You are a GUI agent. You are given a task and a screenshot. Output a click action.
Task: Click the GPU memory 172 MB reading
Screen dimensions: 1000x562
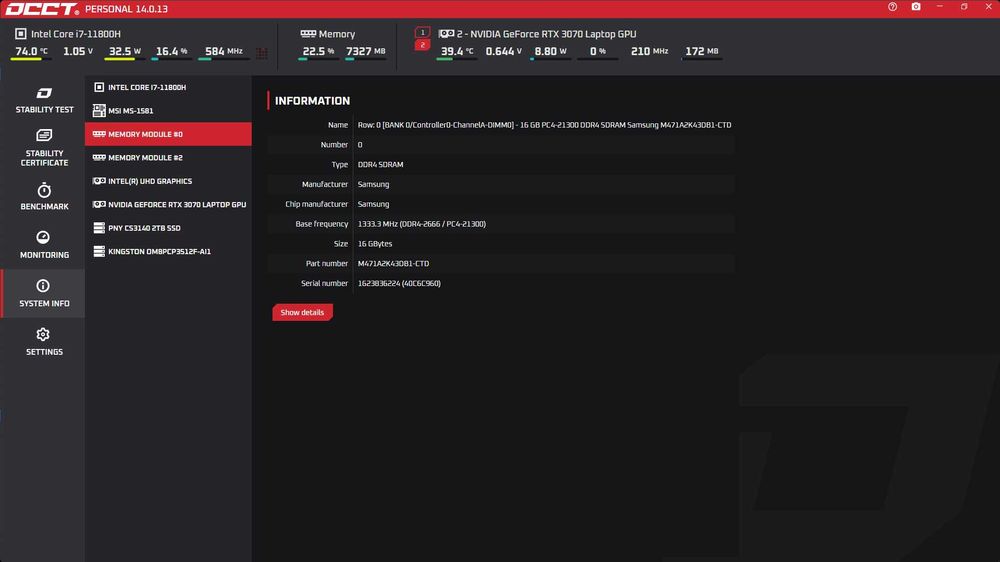702,52
